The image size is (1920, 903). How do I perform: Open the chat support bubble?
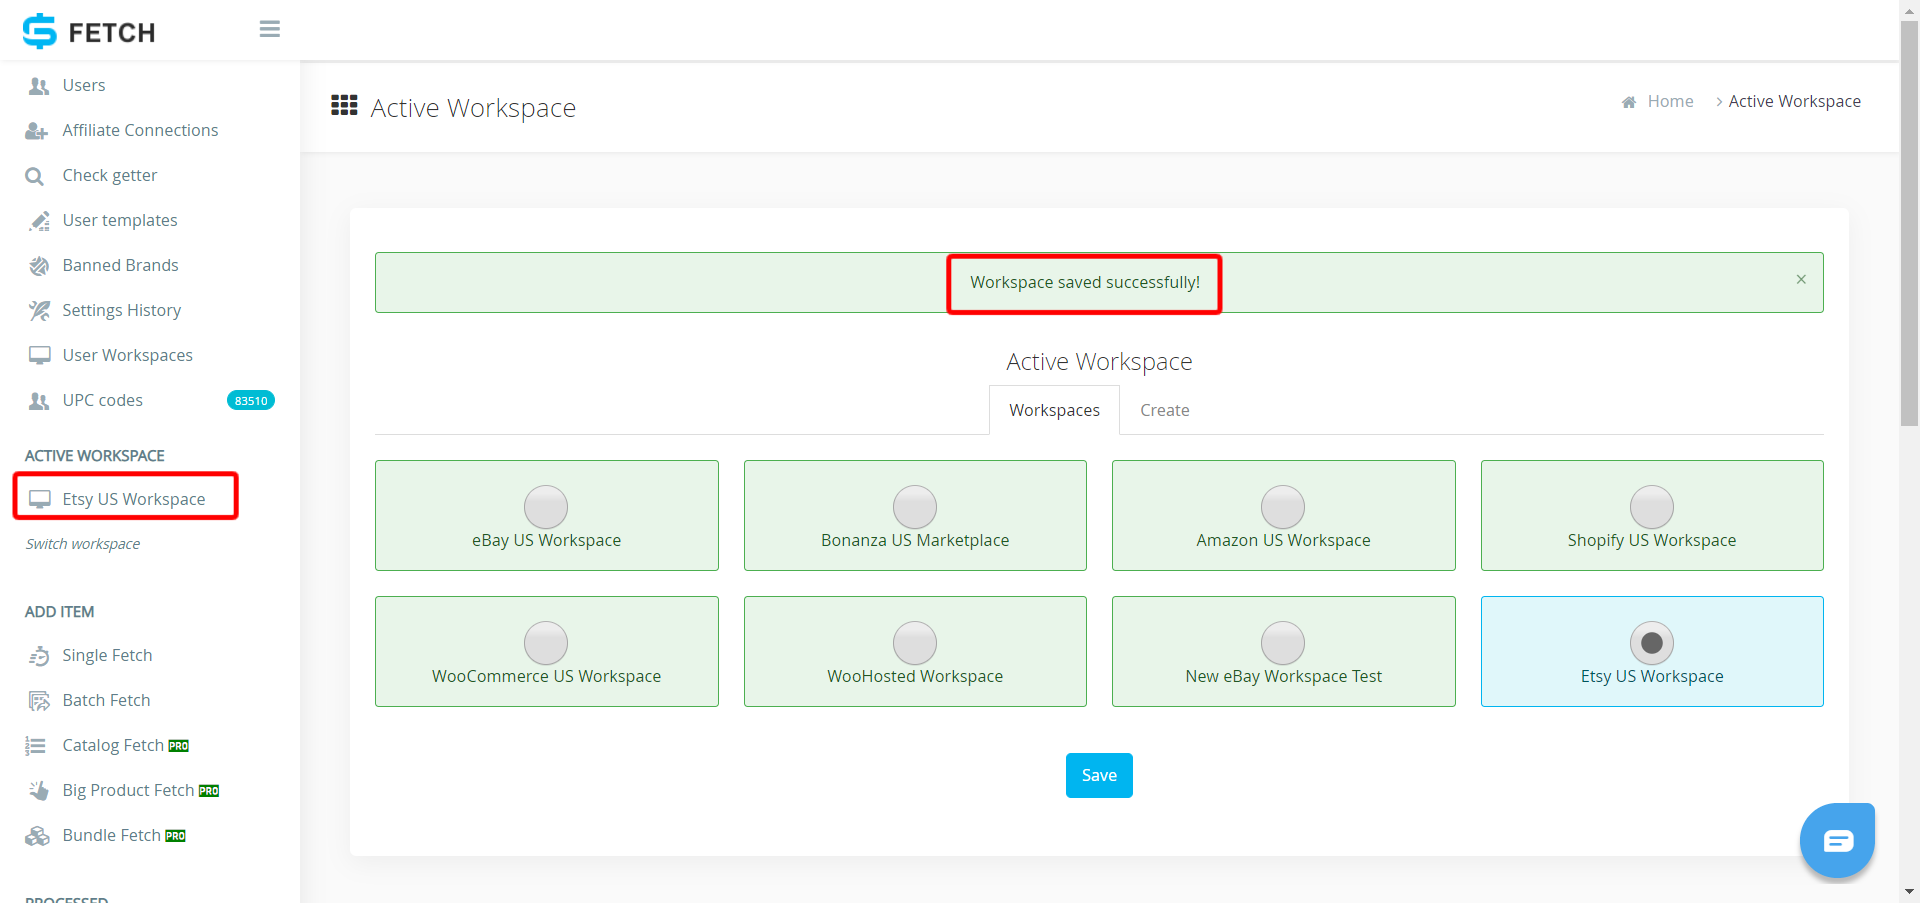pyautogui.click(x=1837, y=840)
